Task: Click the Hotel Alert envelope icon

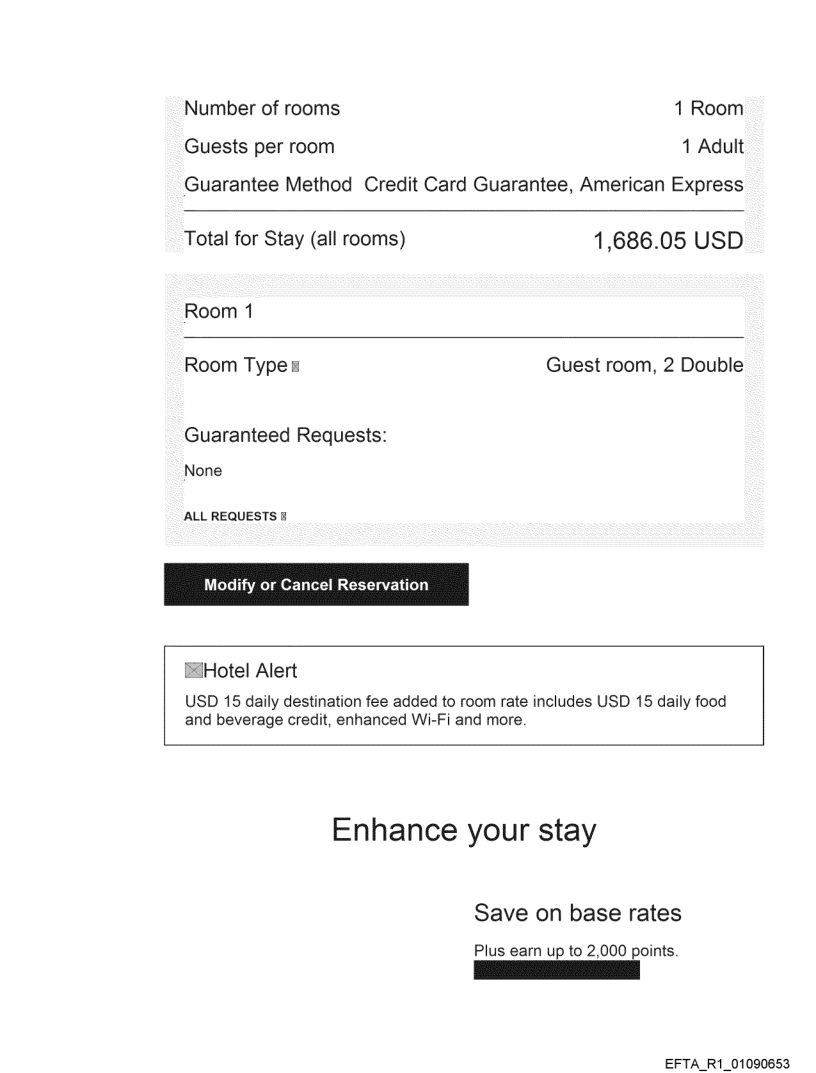Action: (x=194, y=671)
